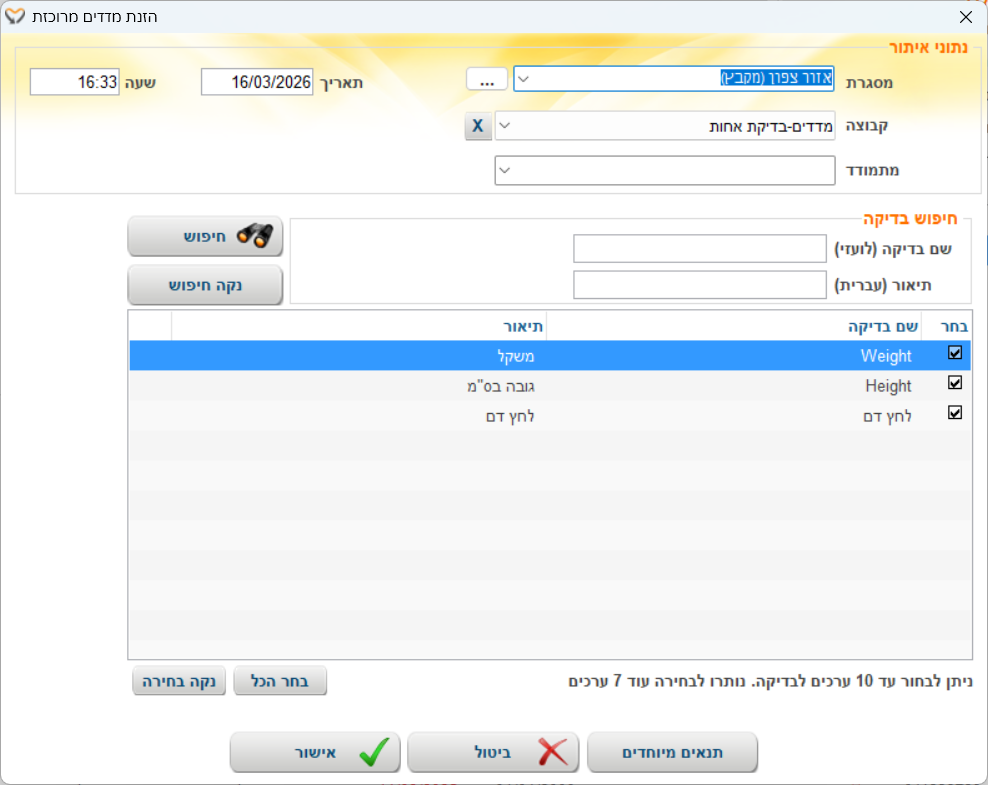Expand the מתמודד dropdown
988x785 pixels.
(x=506, y=171)
